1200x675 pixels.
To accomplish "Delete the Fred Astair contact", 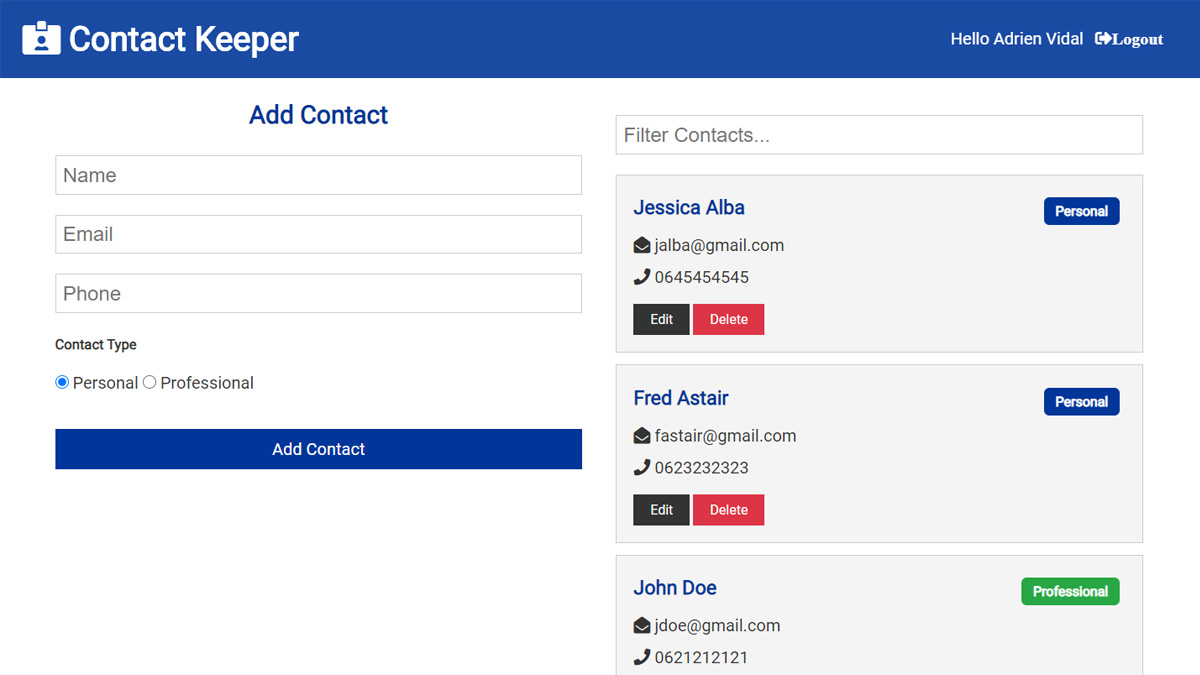I will 728,510.
